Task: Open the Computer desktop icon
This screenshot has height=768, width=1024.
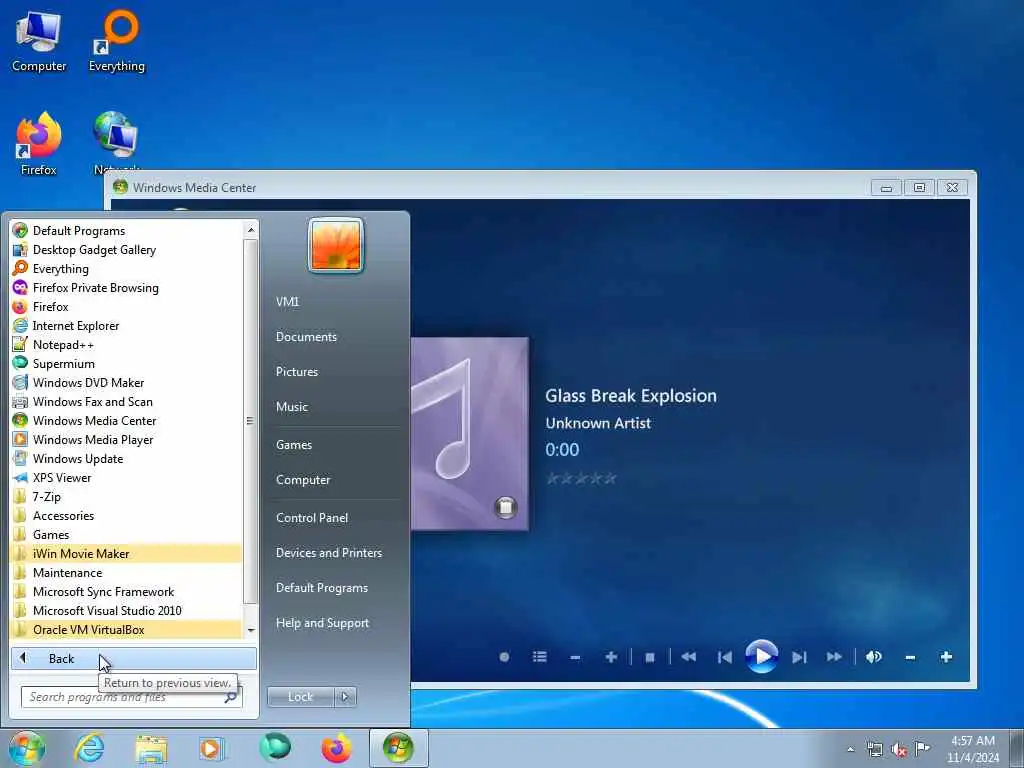Action: tap(39, 42)
